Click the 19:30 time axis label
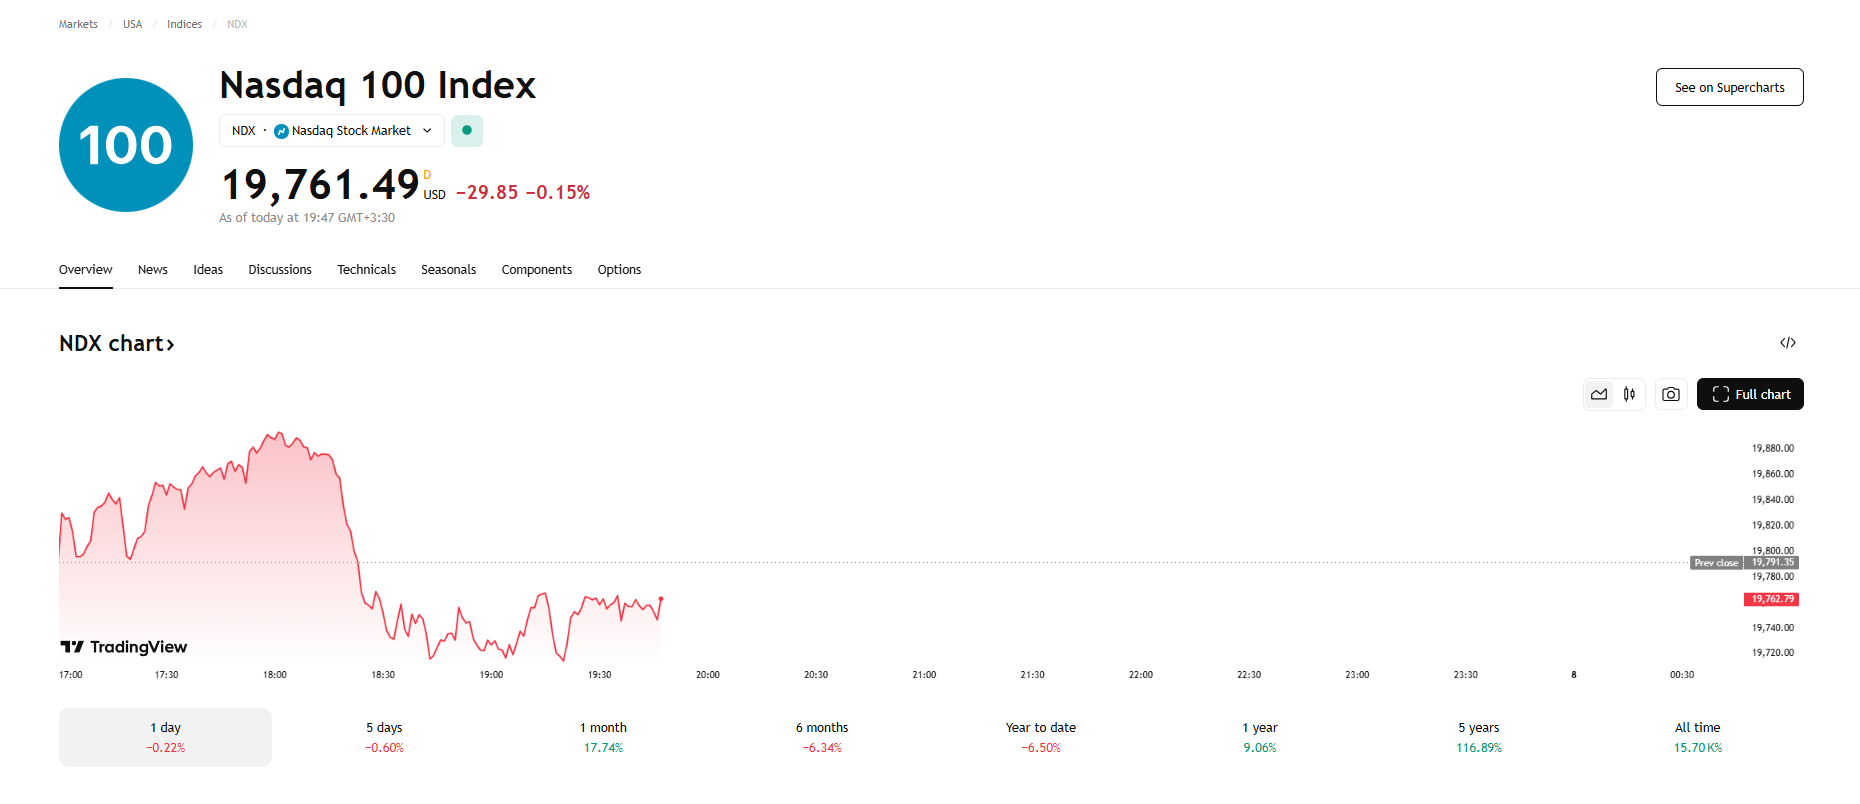The height and width of the screenshot is (804, 1860). (x=600, y=675)
